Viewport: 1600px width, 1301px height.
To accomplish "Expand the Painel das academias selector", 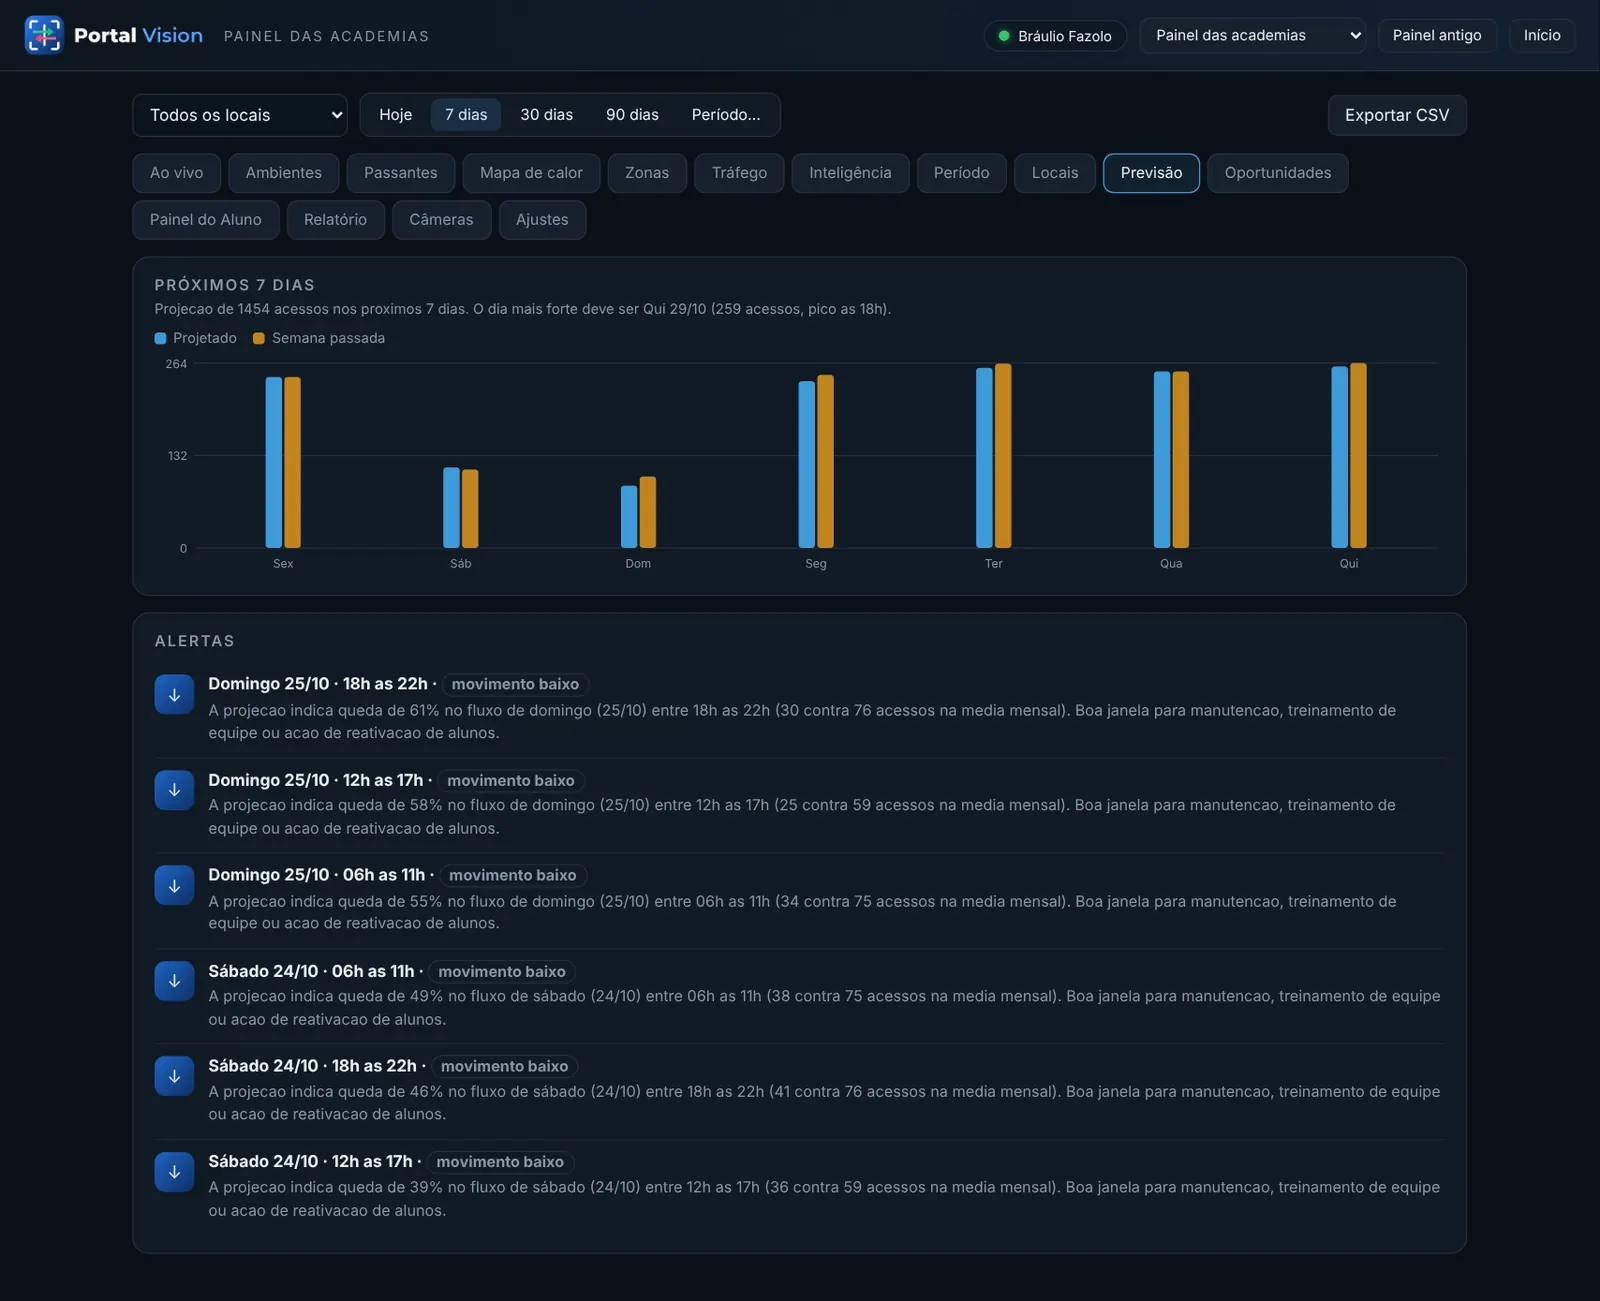I will [x=1253, y=35].
